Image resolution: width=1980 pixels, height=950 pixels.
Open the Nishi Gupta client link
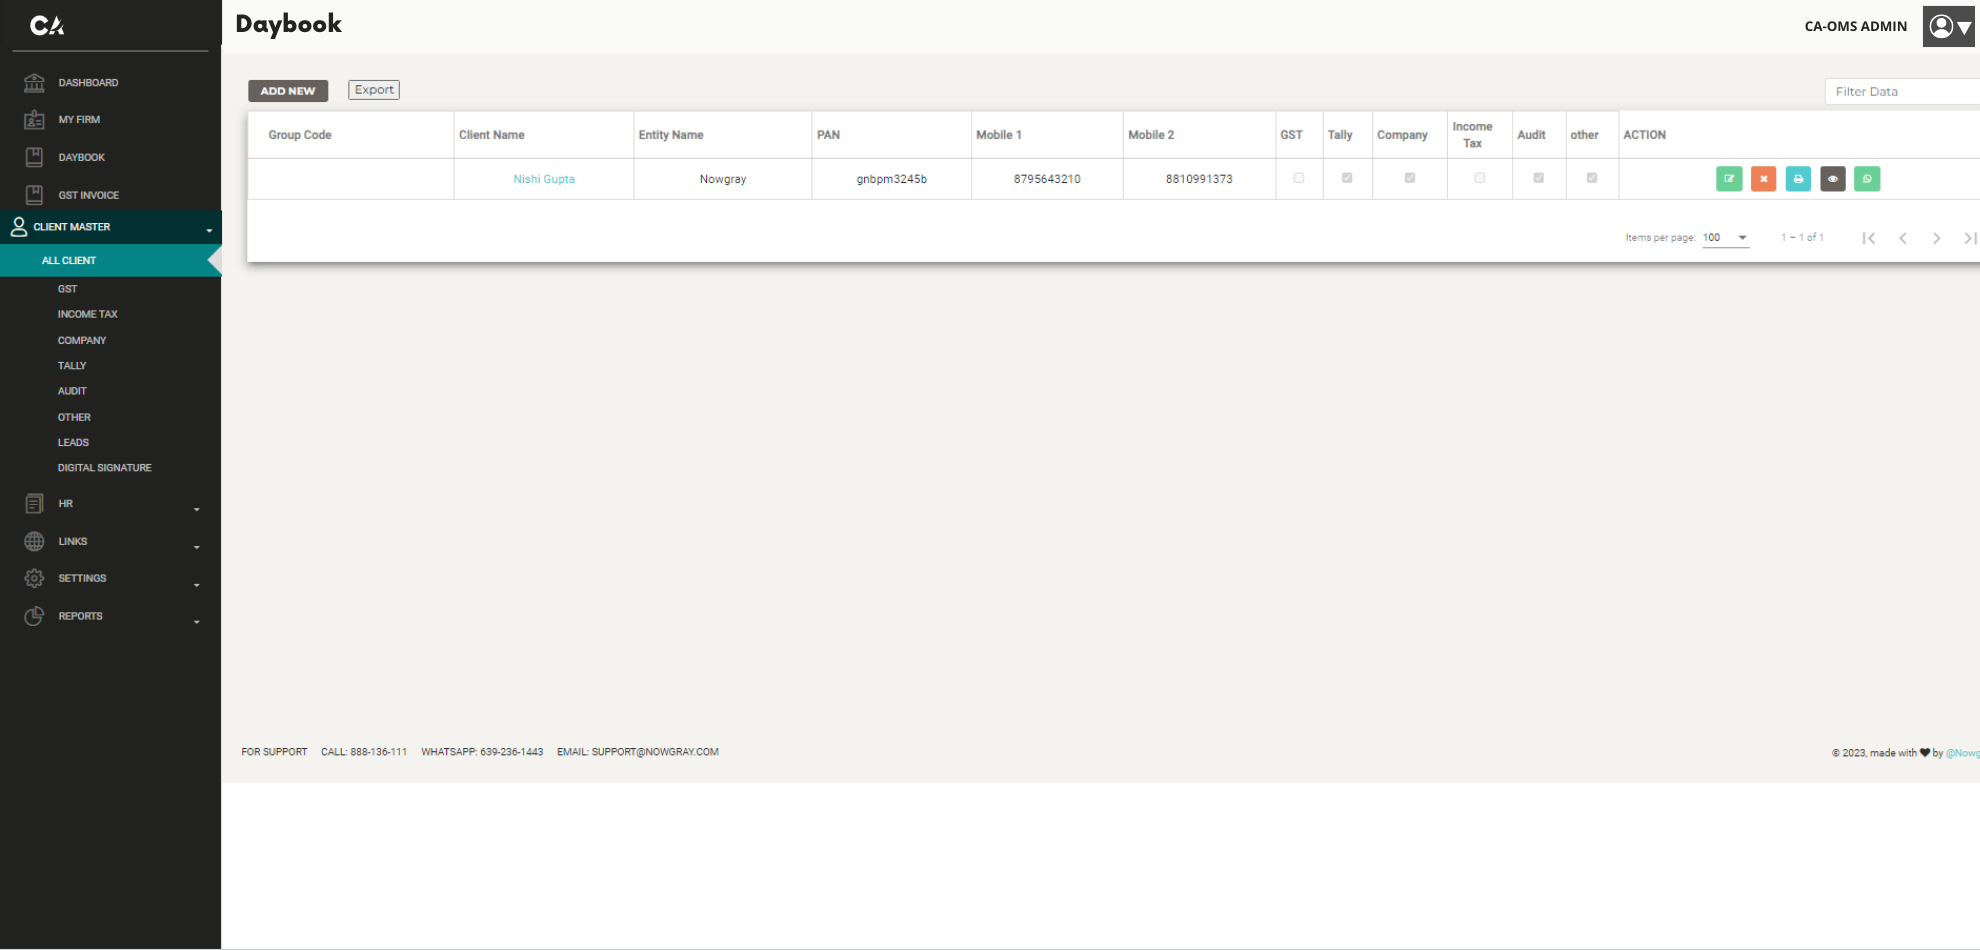point(544,179)
